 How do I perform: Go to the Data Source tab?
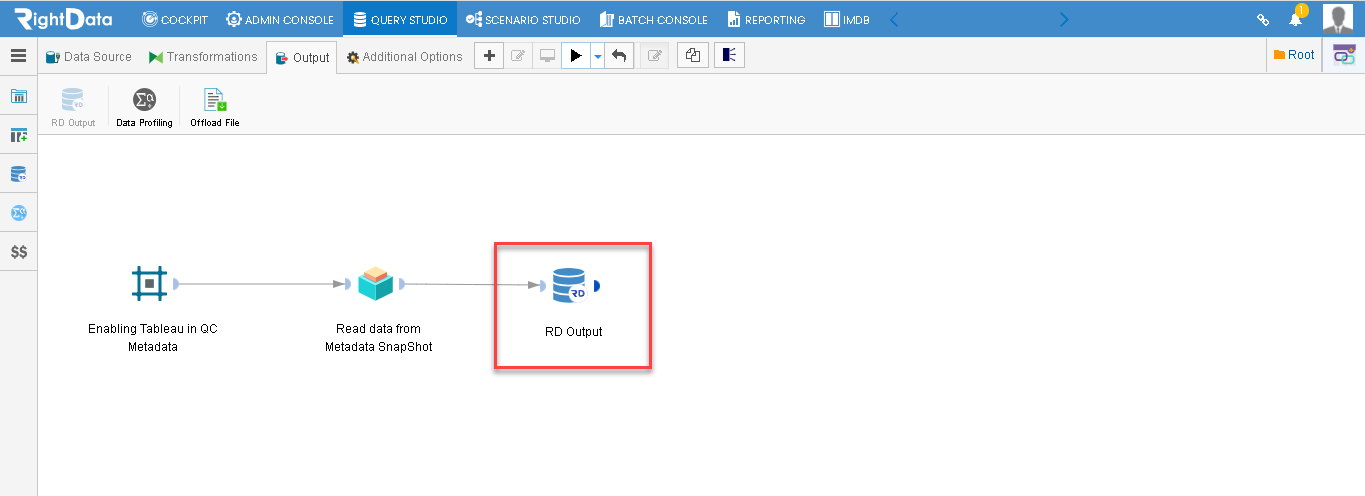(89, 57)
